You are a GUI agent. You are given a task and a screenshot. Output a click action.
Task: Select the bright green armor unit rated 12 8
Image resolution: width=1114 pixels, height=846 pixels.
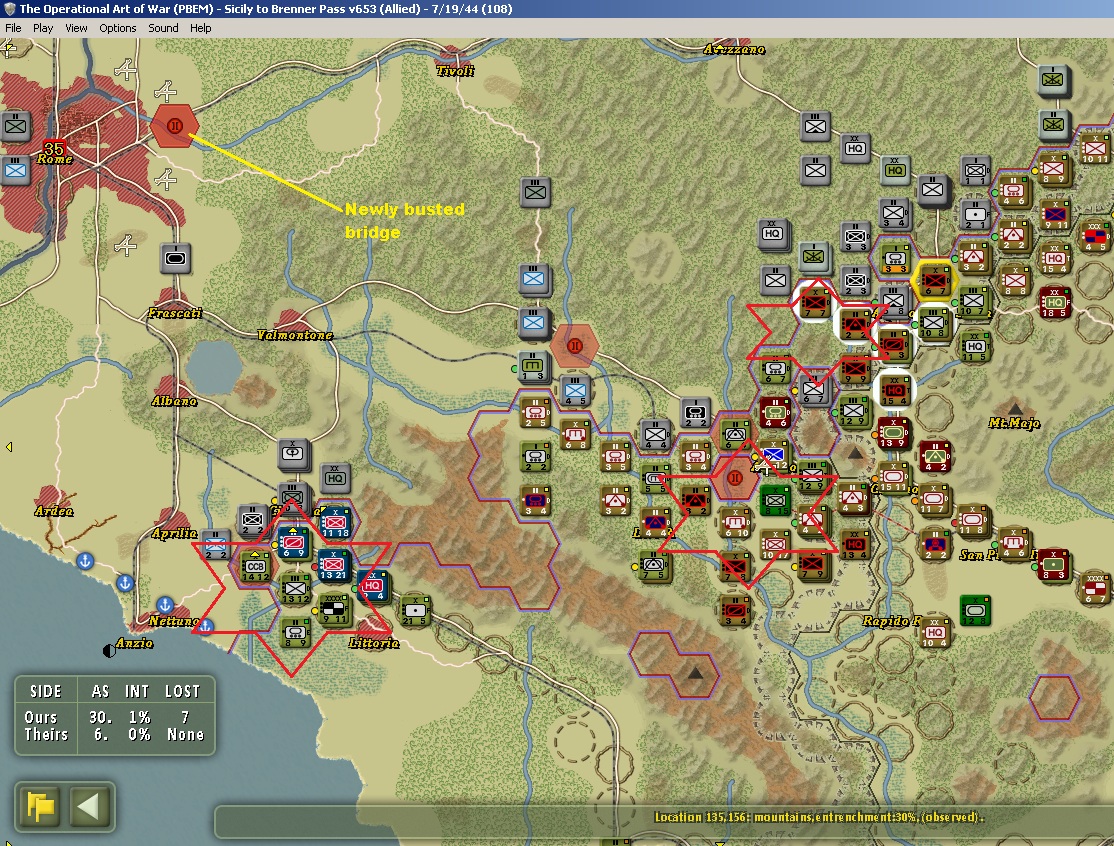[975, 610]
